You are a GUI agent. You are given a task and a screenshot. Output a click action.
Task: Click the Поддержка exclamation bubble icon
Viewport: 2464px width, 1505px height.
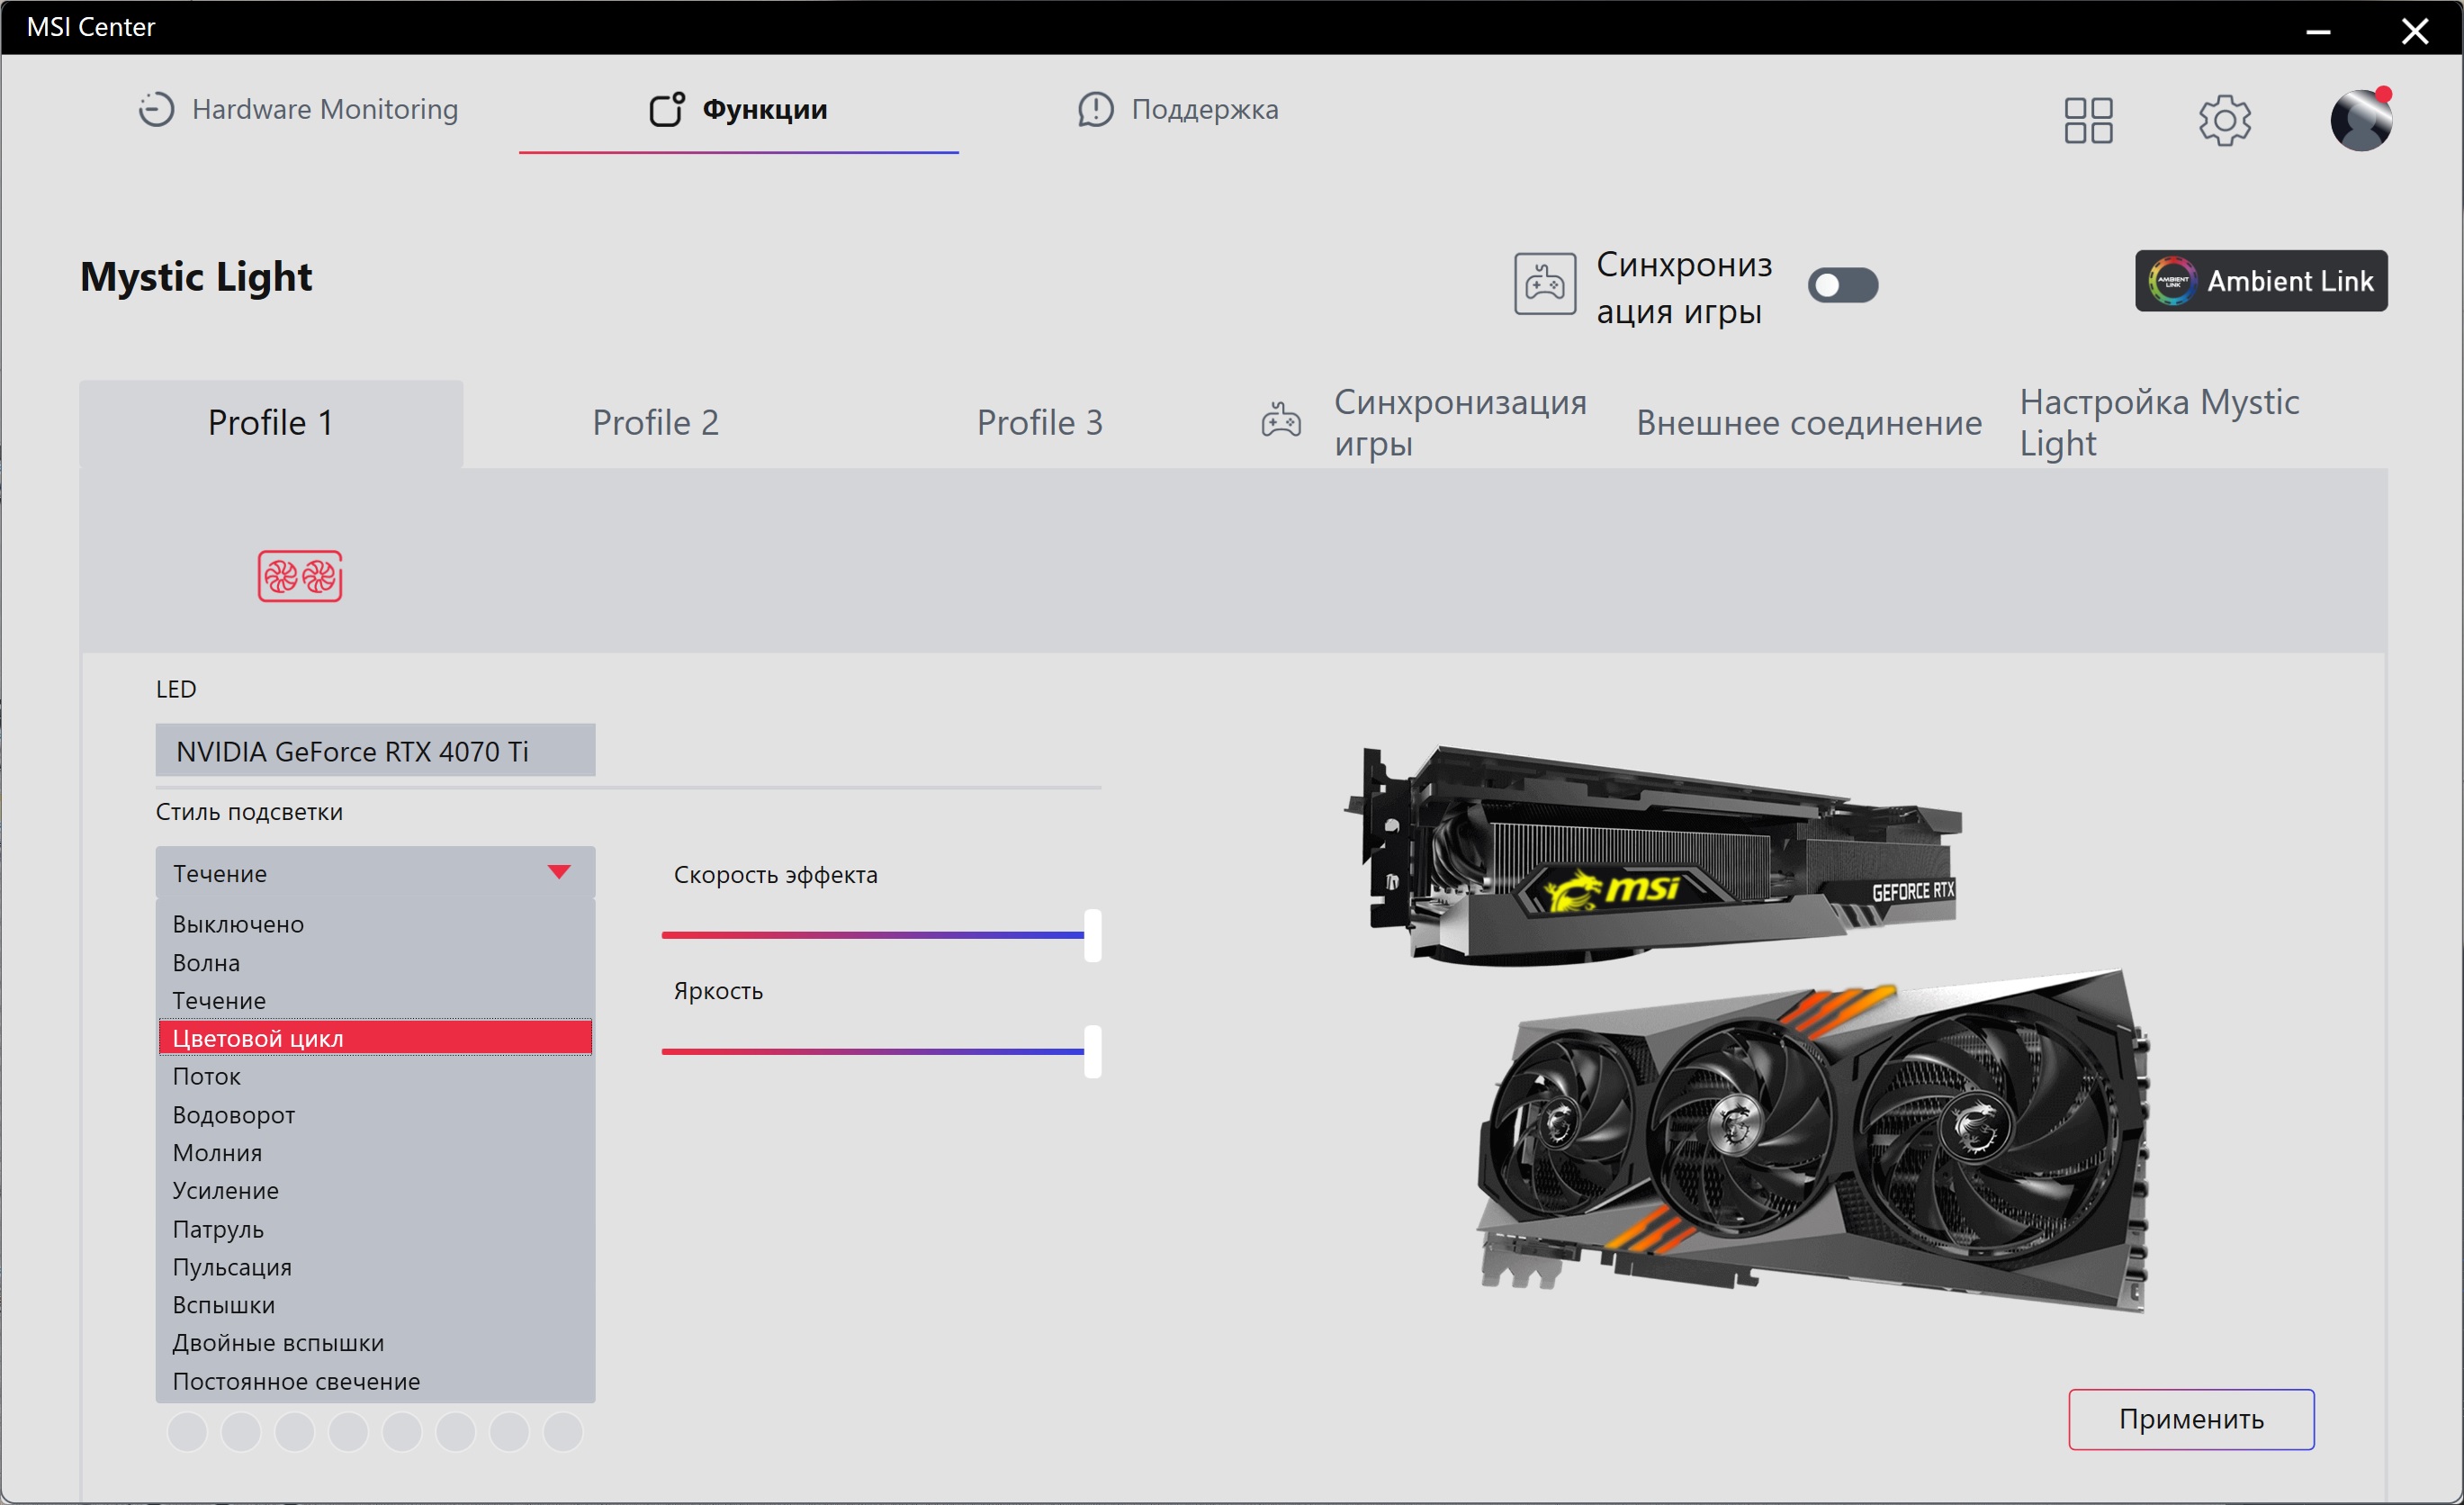(x=1095, y=109)
